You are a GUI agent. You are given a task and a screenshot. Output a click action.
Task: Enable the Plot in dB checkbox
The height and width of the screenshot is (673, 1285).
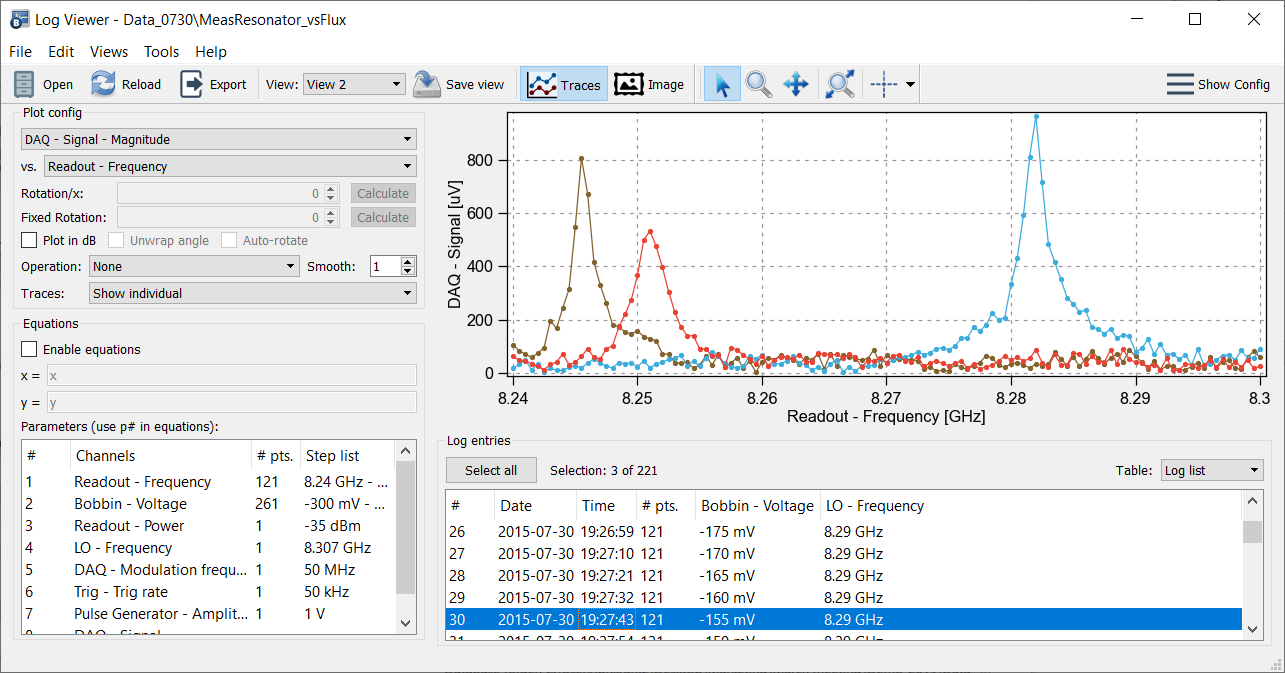(29, 241)
